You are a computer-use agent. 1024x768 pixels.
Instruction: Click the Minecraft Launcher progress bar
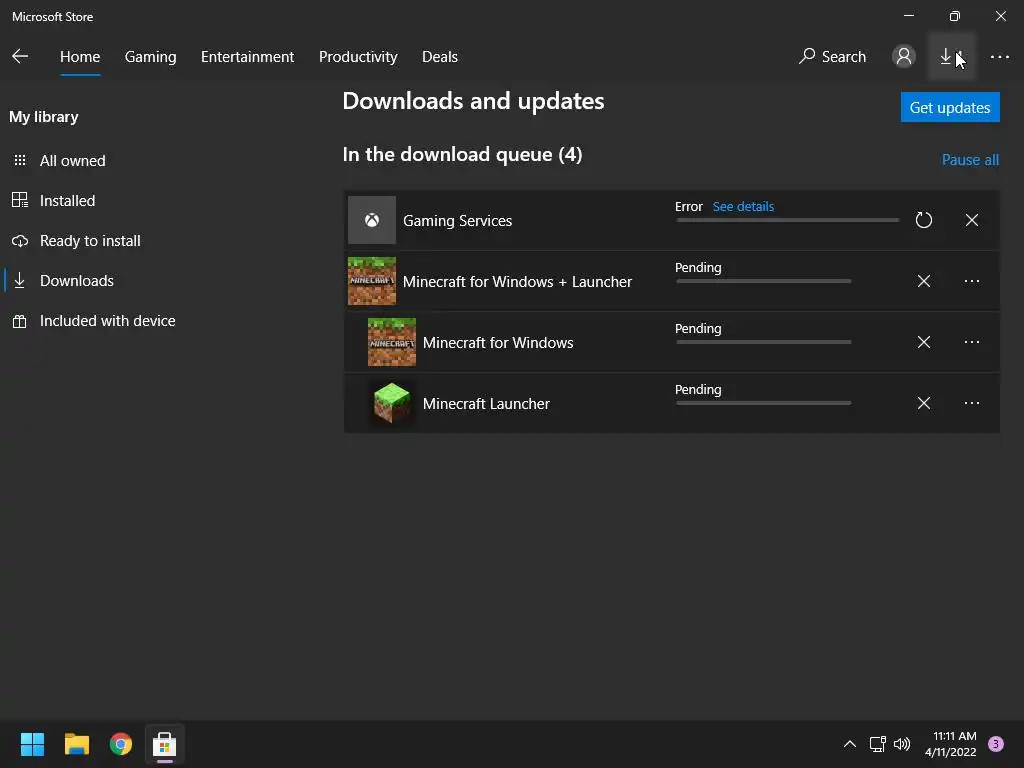tap(763, 403)
